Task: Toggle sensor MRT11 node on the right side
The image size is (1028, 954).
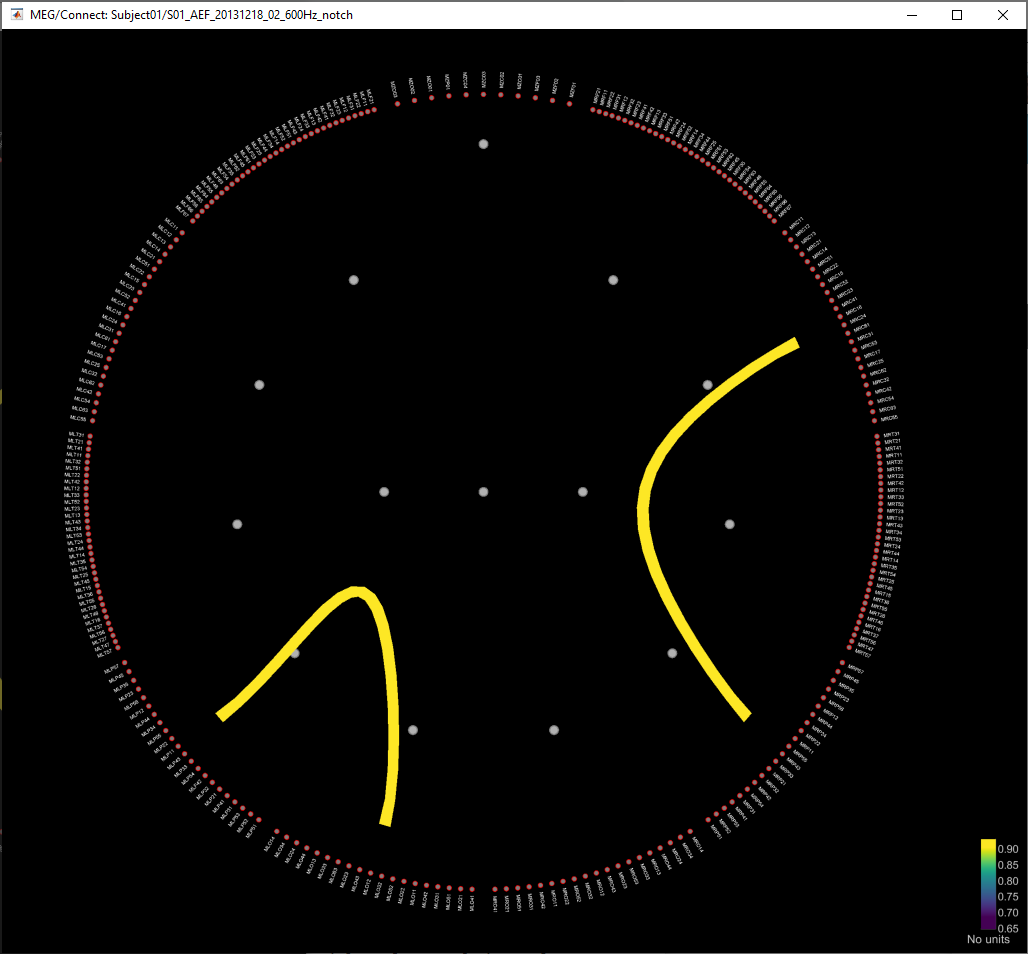Action: [878, 455]
